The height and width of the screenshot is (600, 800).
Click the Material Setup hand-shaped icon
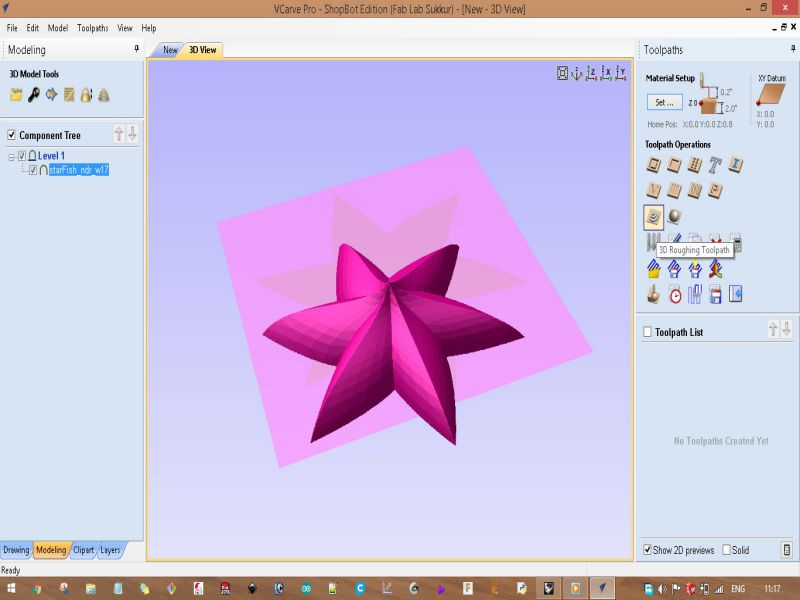click(x=654, y=294)
